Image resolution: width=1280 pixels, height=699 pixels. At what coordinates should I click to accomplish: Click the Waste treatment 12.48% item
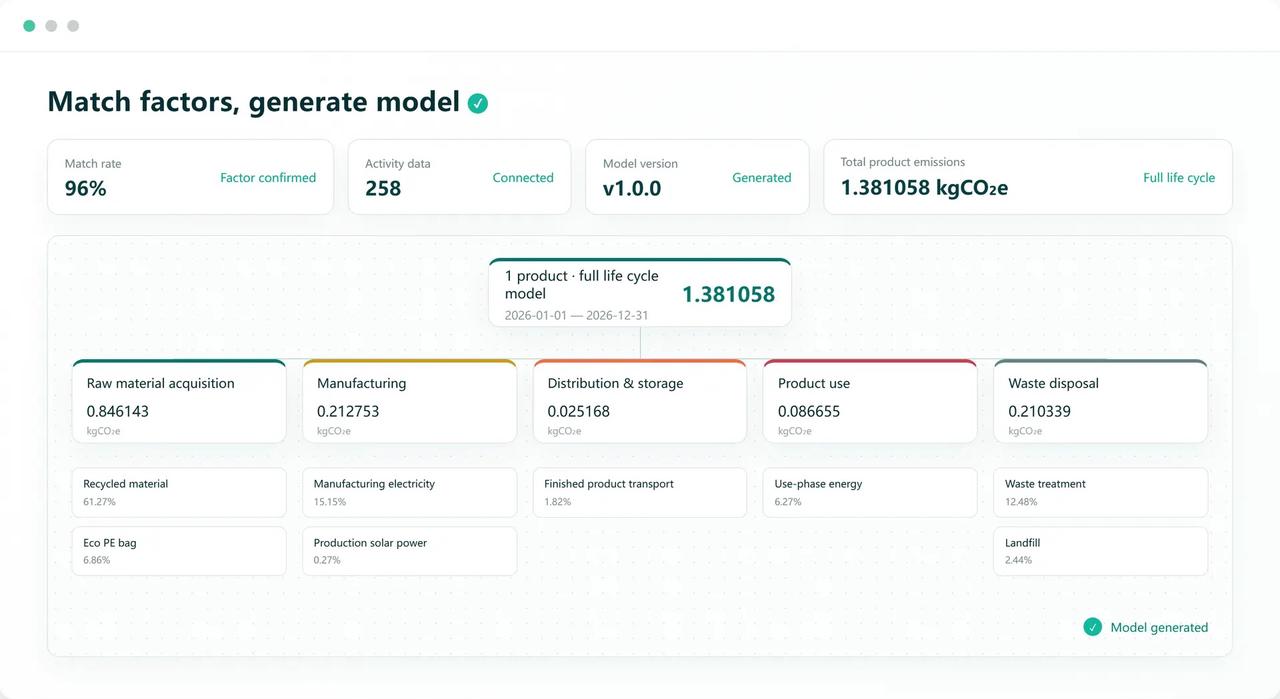pos(1101,492)
